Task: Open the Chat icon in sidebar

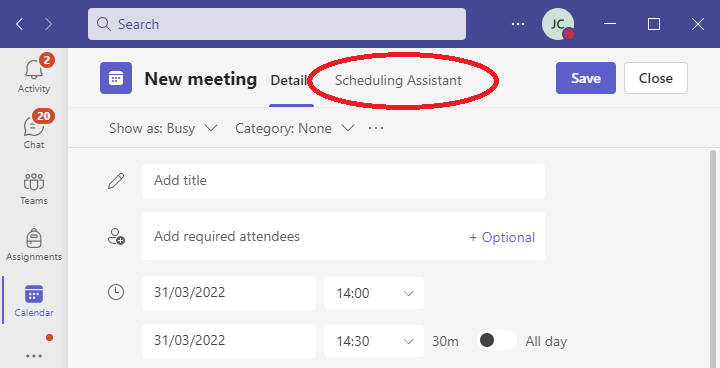Action: tap(34, 125)
